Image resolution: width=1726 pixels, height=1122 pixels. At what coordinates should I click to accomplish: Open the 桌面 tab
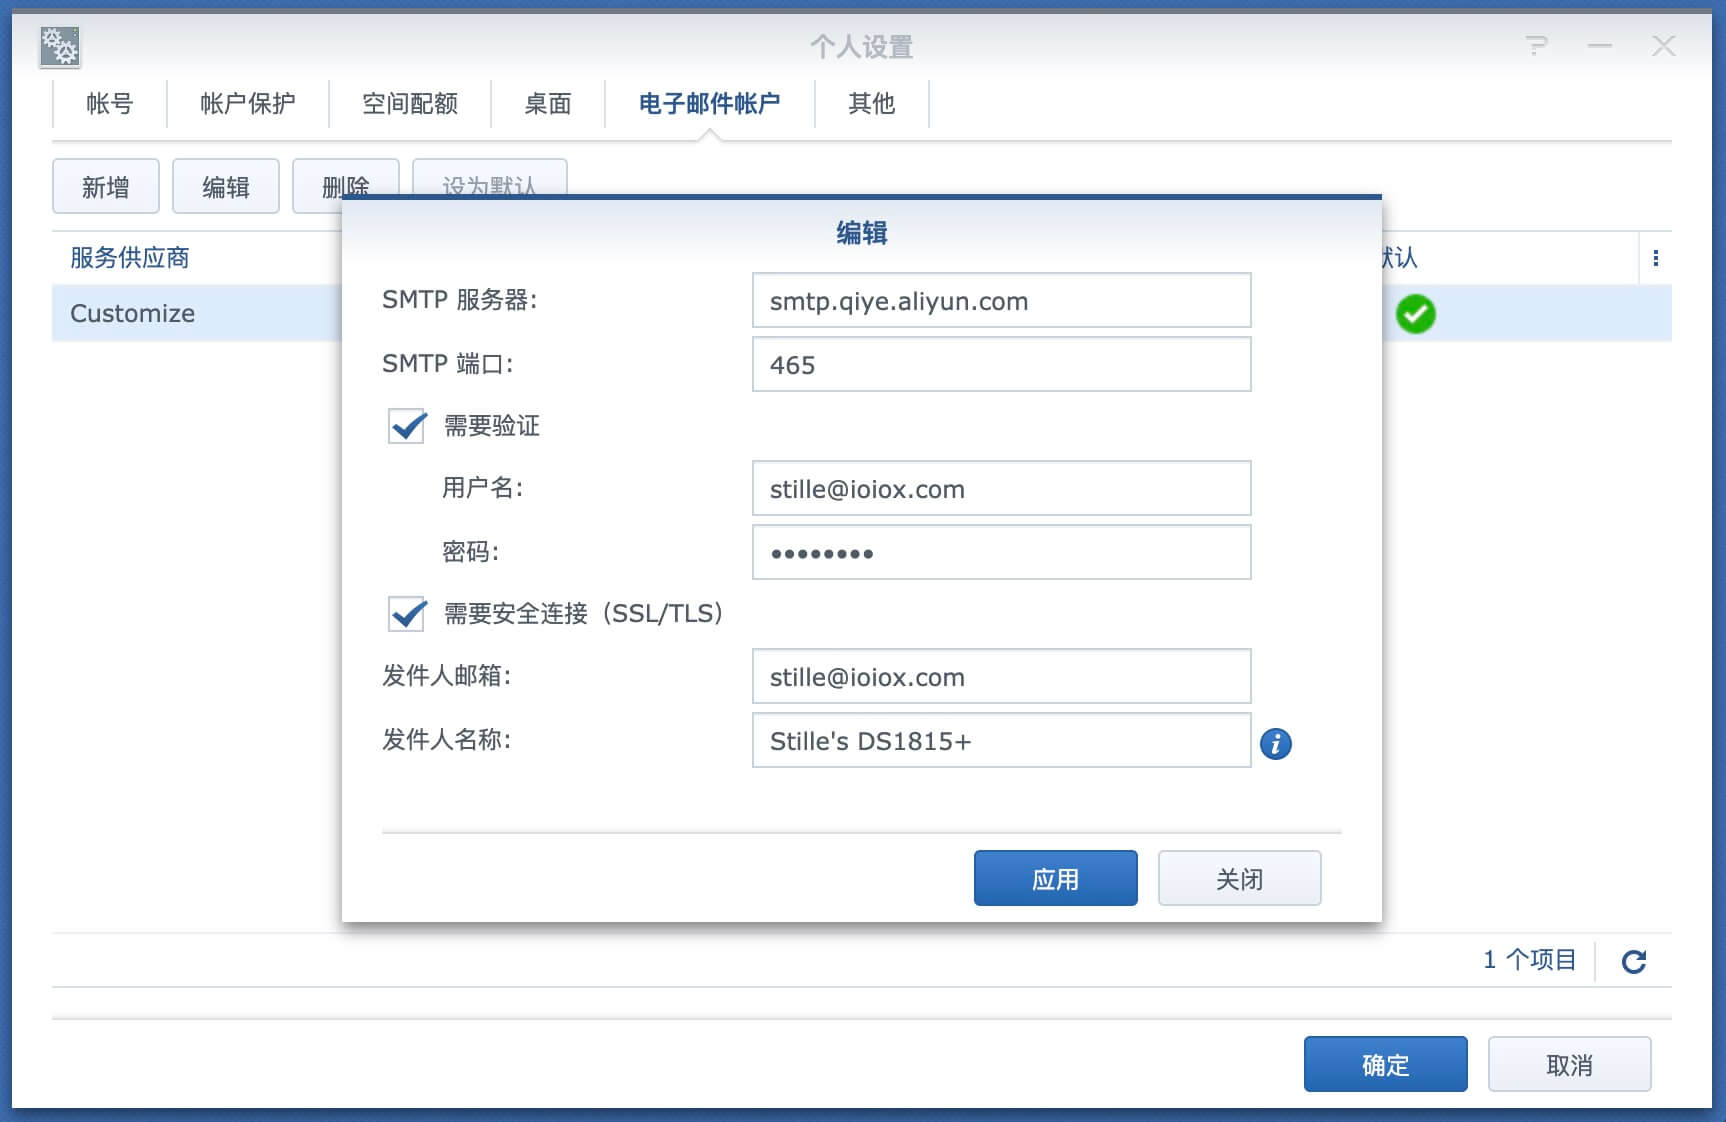click(x=548, y=104)
